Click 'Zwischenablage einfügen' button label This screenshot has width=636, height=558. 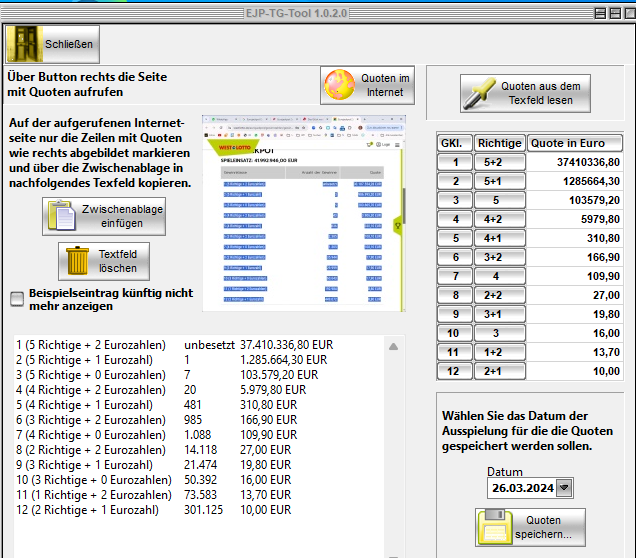point(122,216)
